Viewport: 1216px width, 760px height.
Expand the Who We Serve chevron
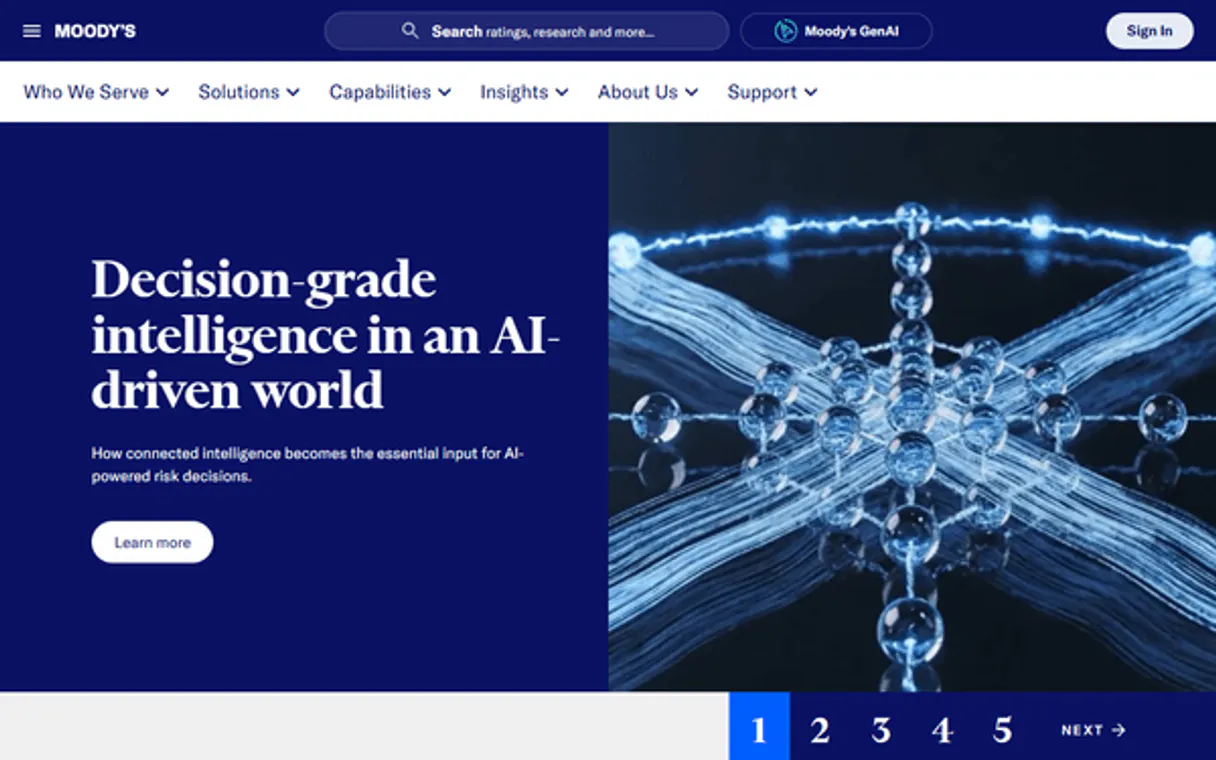click(162, 92)
